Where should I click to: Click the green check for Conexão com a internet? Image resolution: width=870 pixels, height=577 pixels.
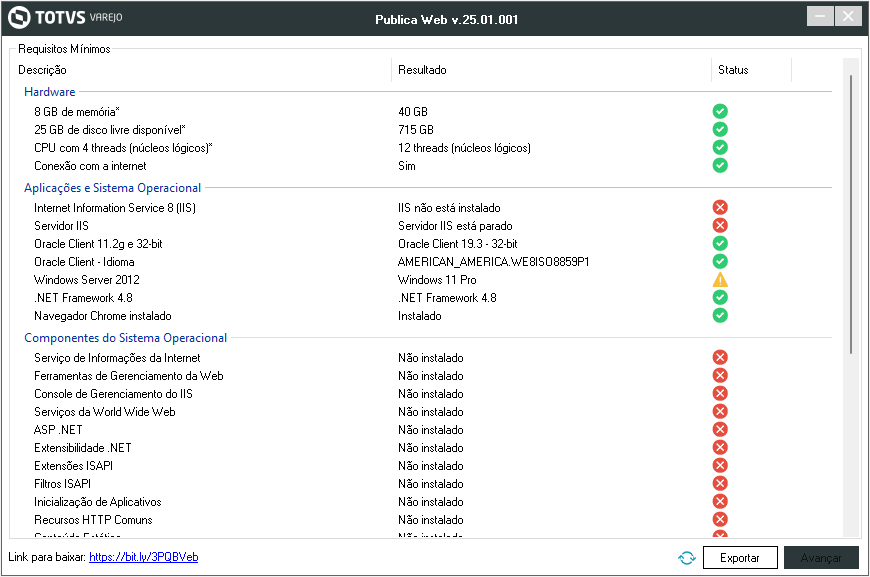(720, 165)
